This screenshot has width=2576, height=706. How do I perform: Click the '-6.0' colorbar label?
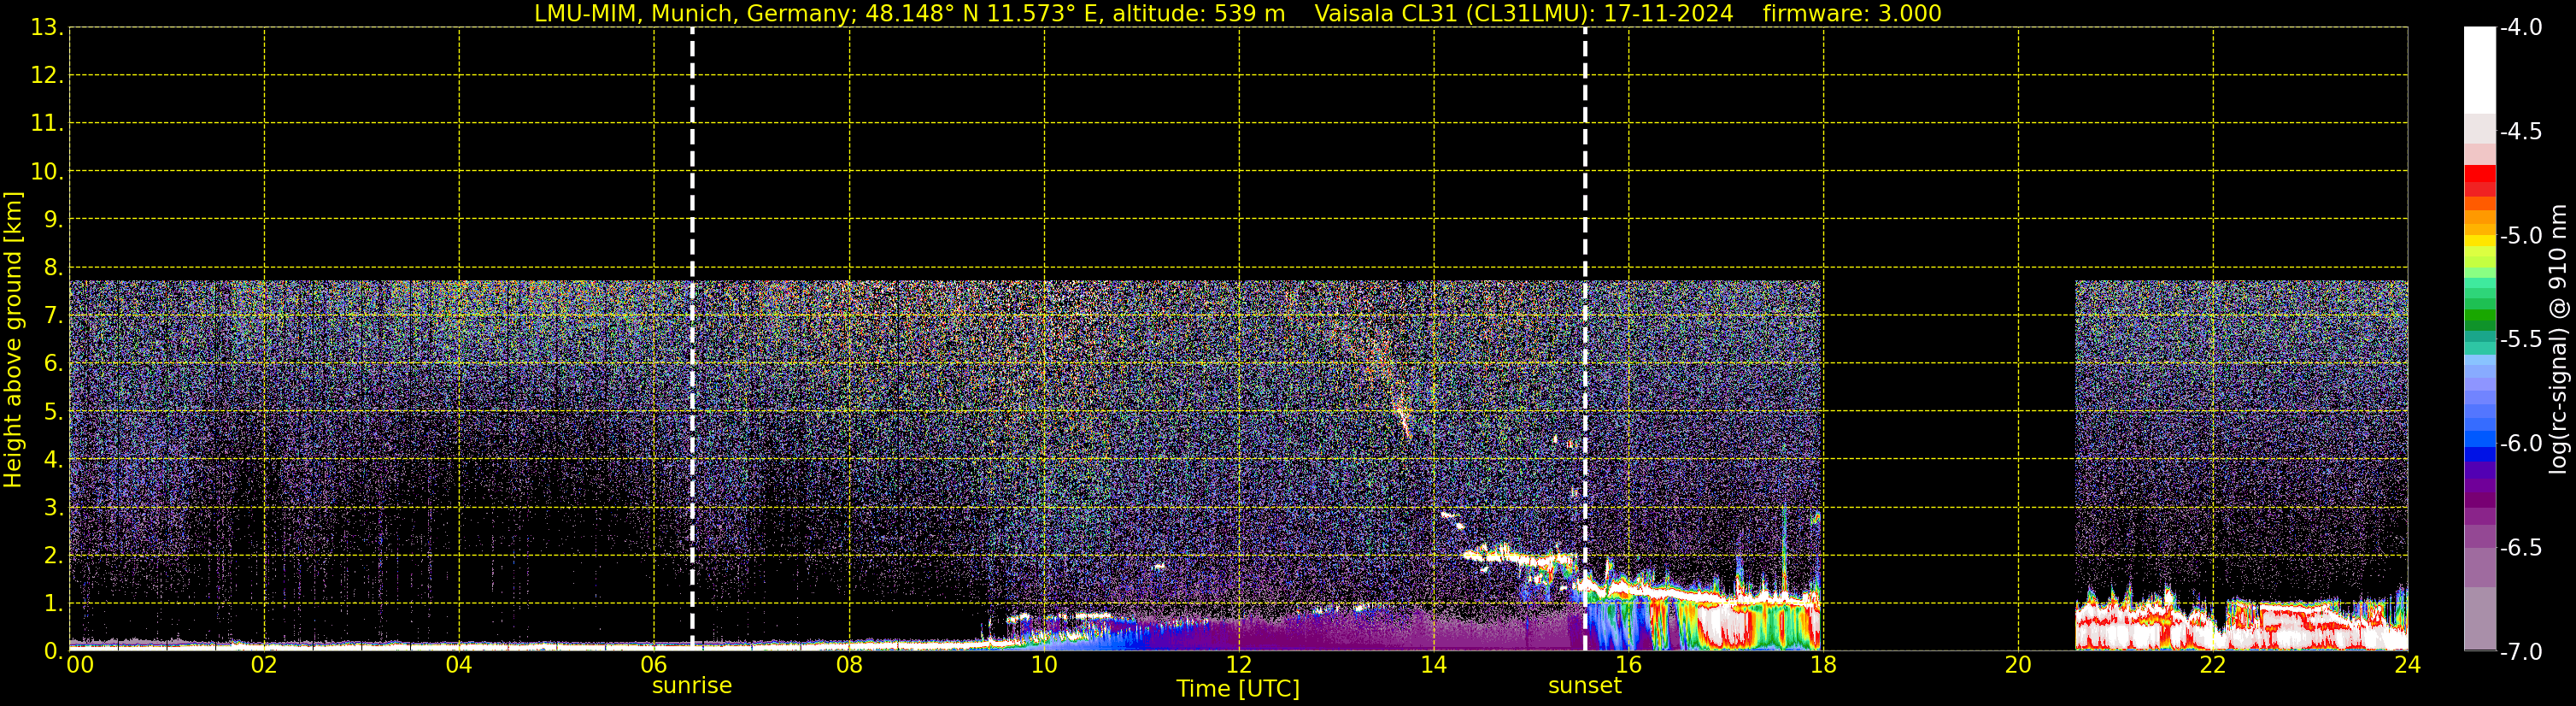tap(2521, 444)
